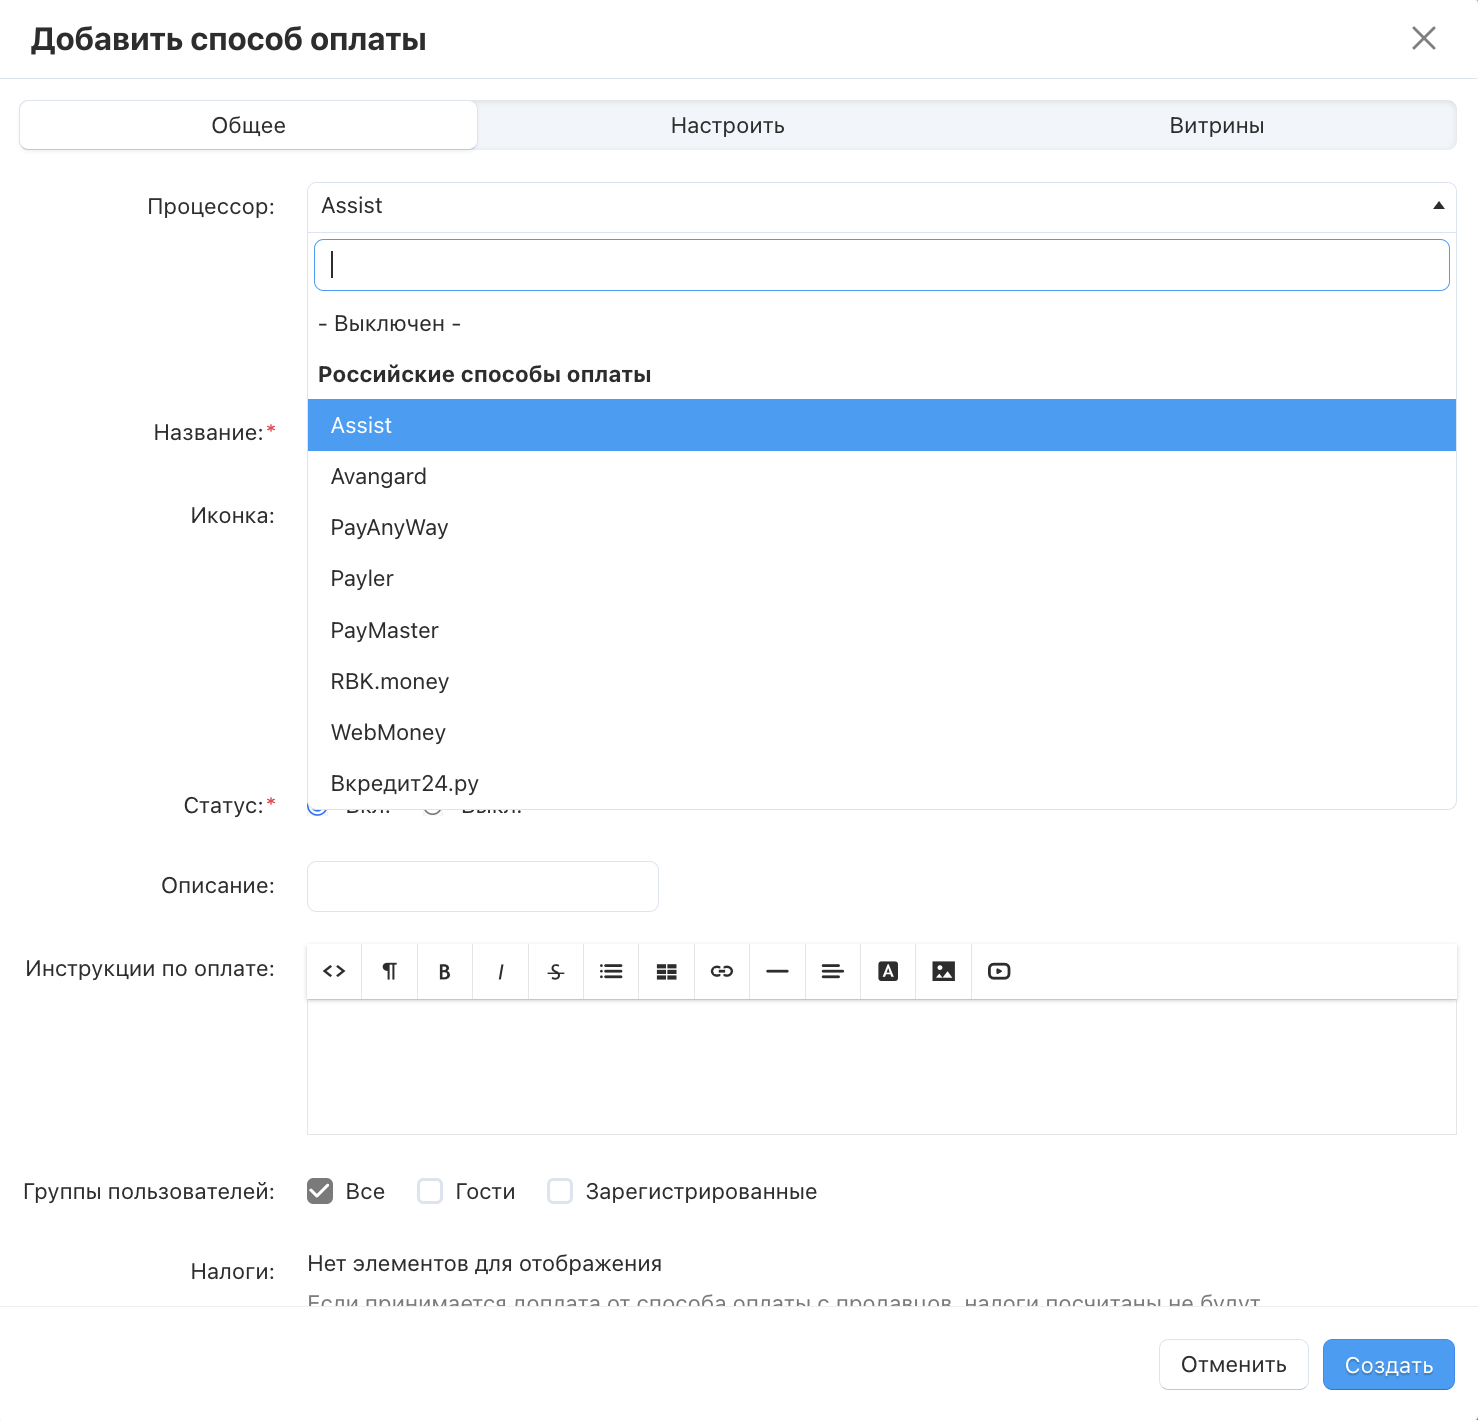Open the Витрины tab

point(1216,125)
